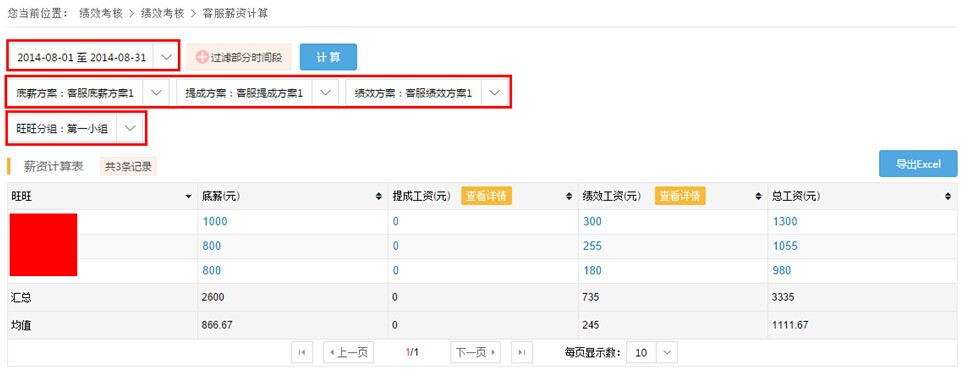Click the 共3条记录 label
The width and height of the screenshot is (964, 372).
[x=128, y=166]
